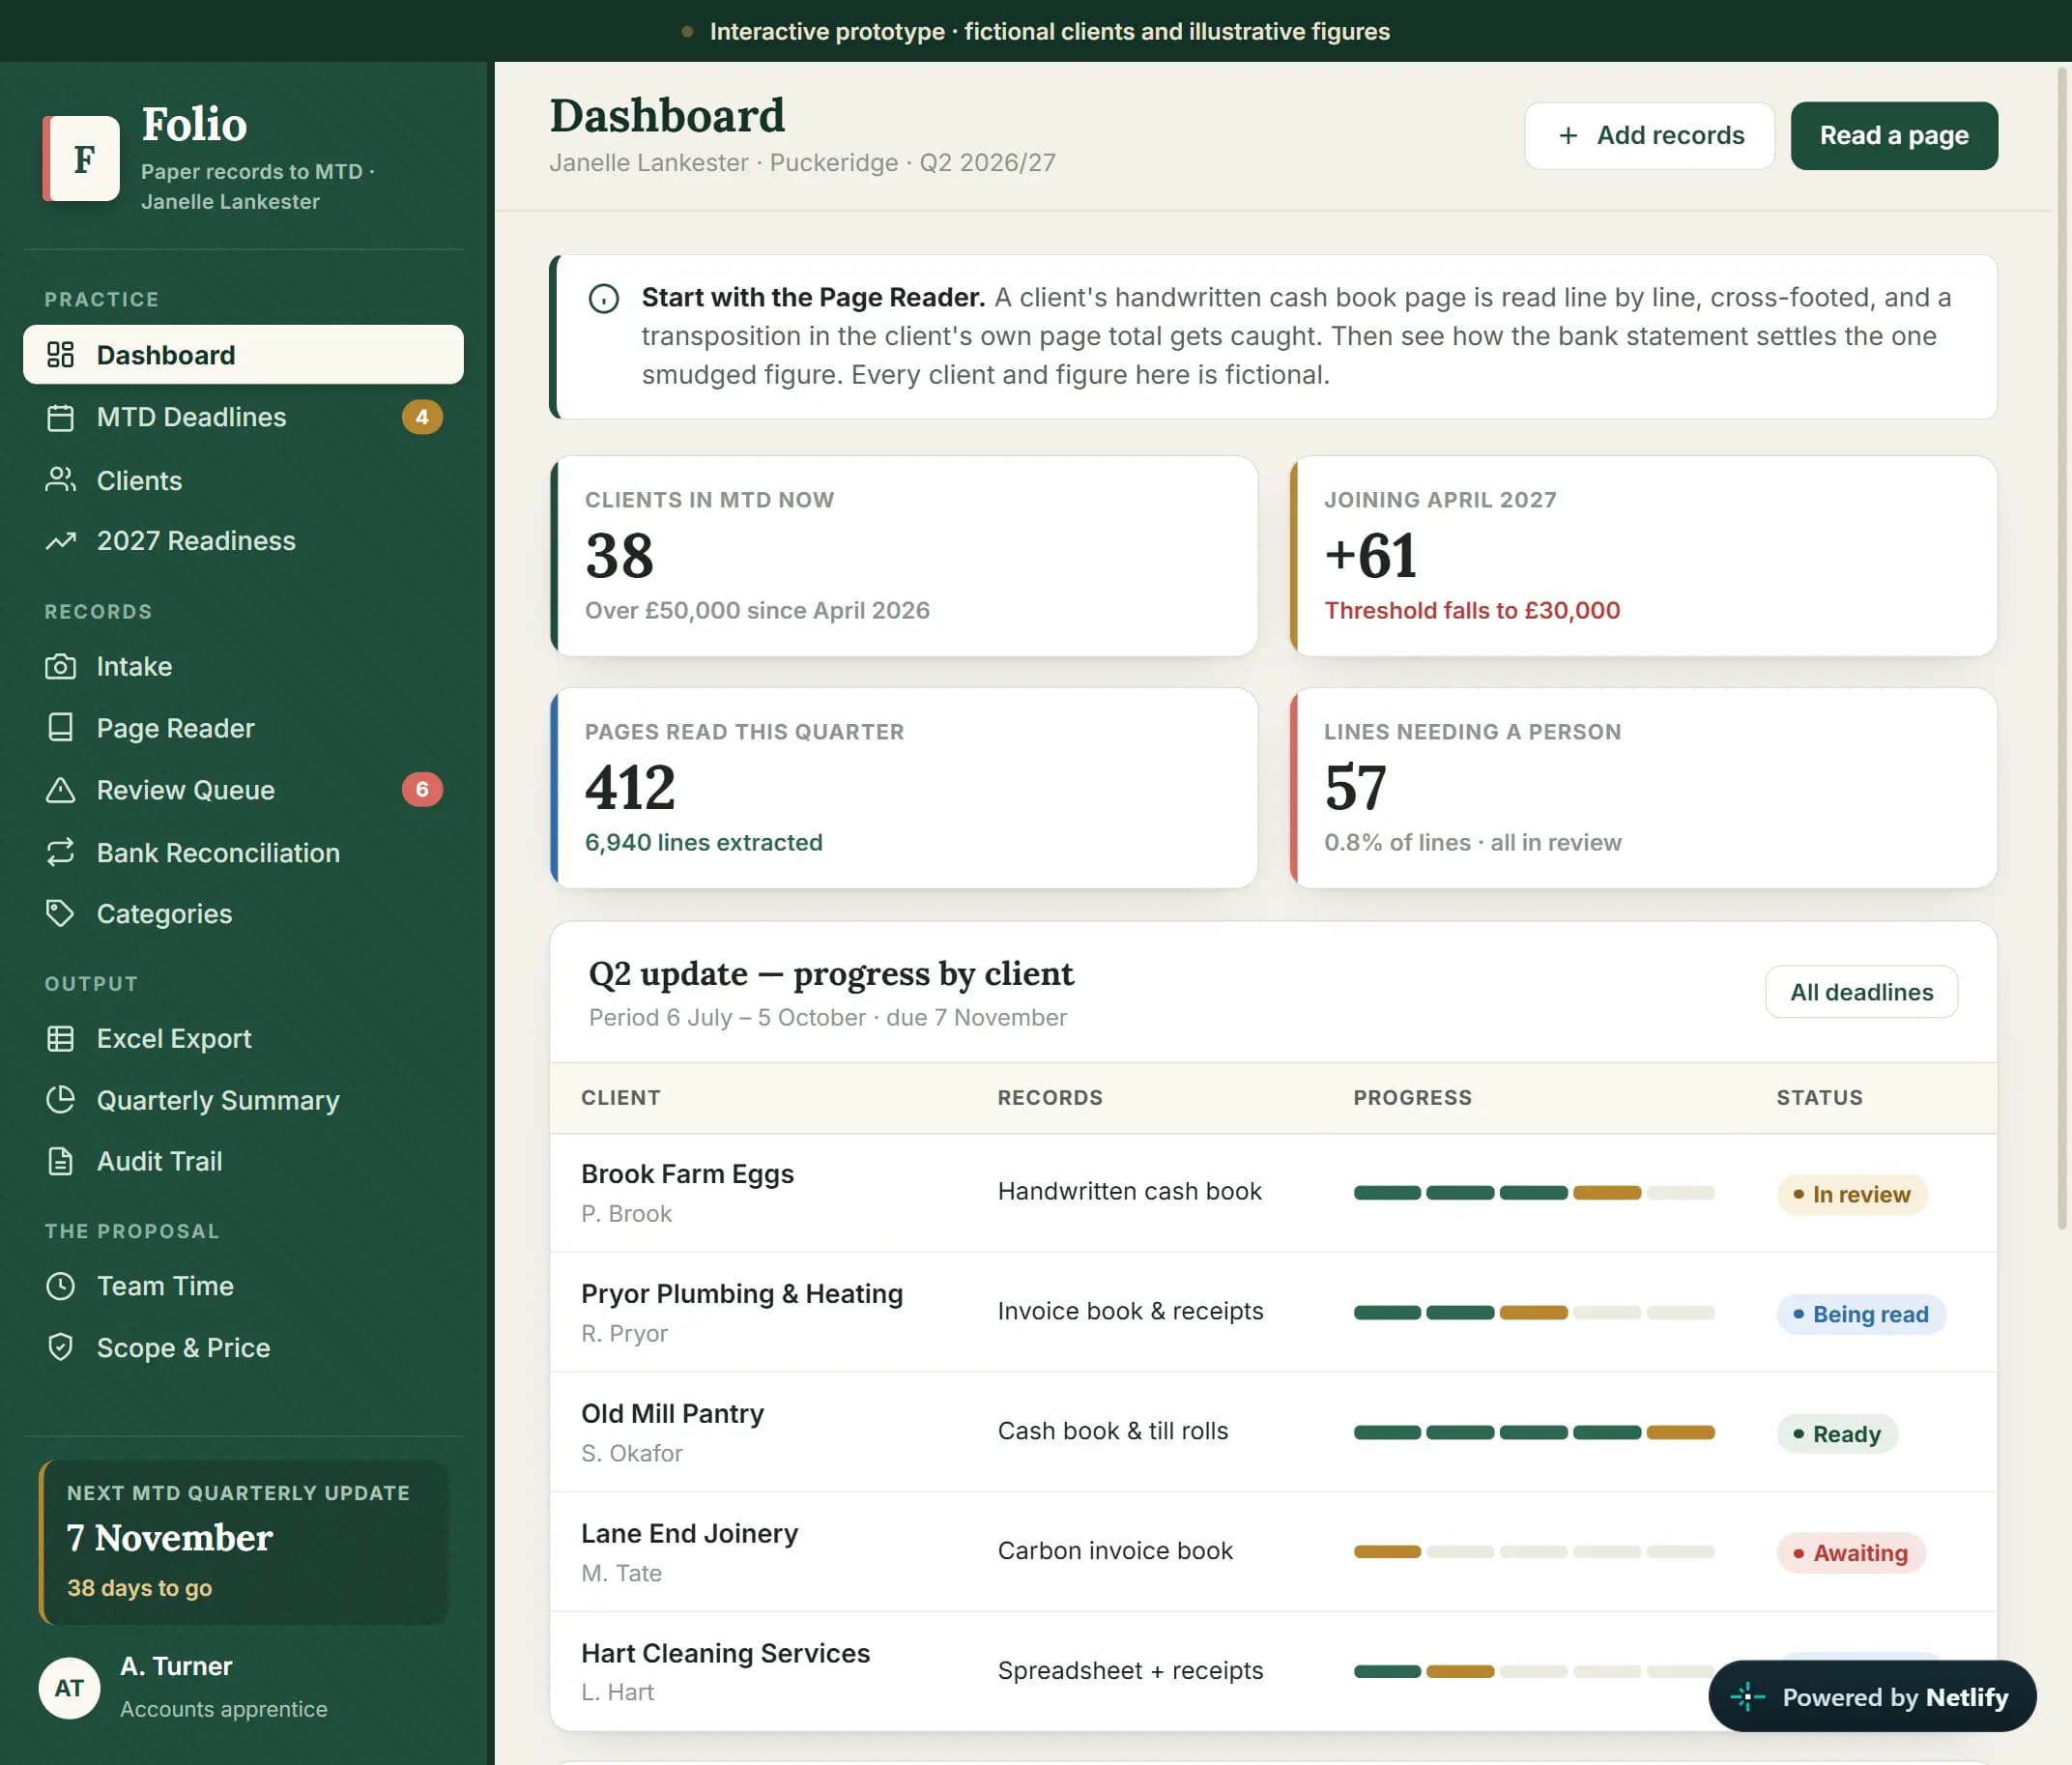The height and width of the screenshot is (1765, 2072).
Task: Click the Excel Export table icon
Action: pos(60,1039)
